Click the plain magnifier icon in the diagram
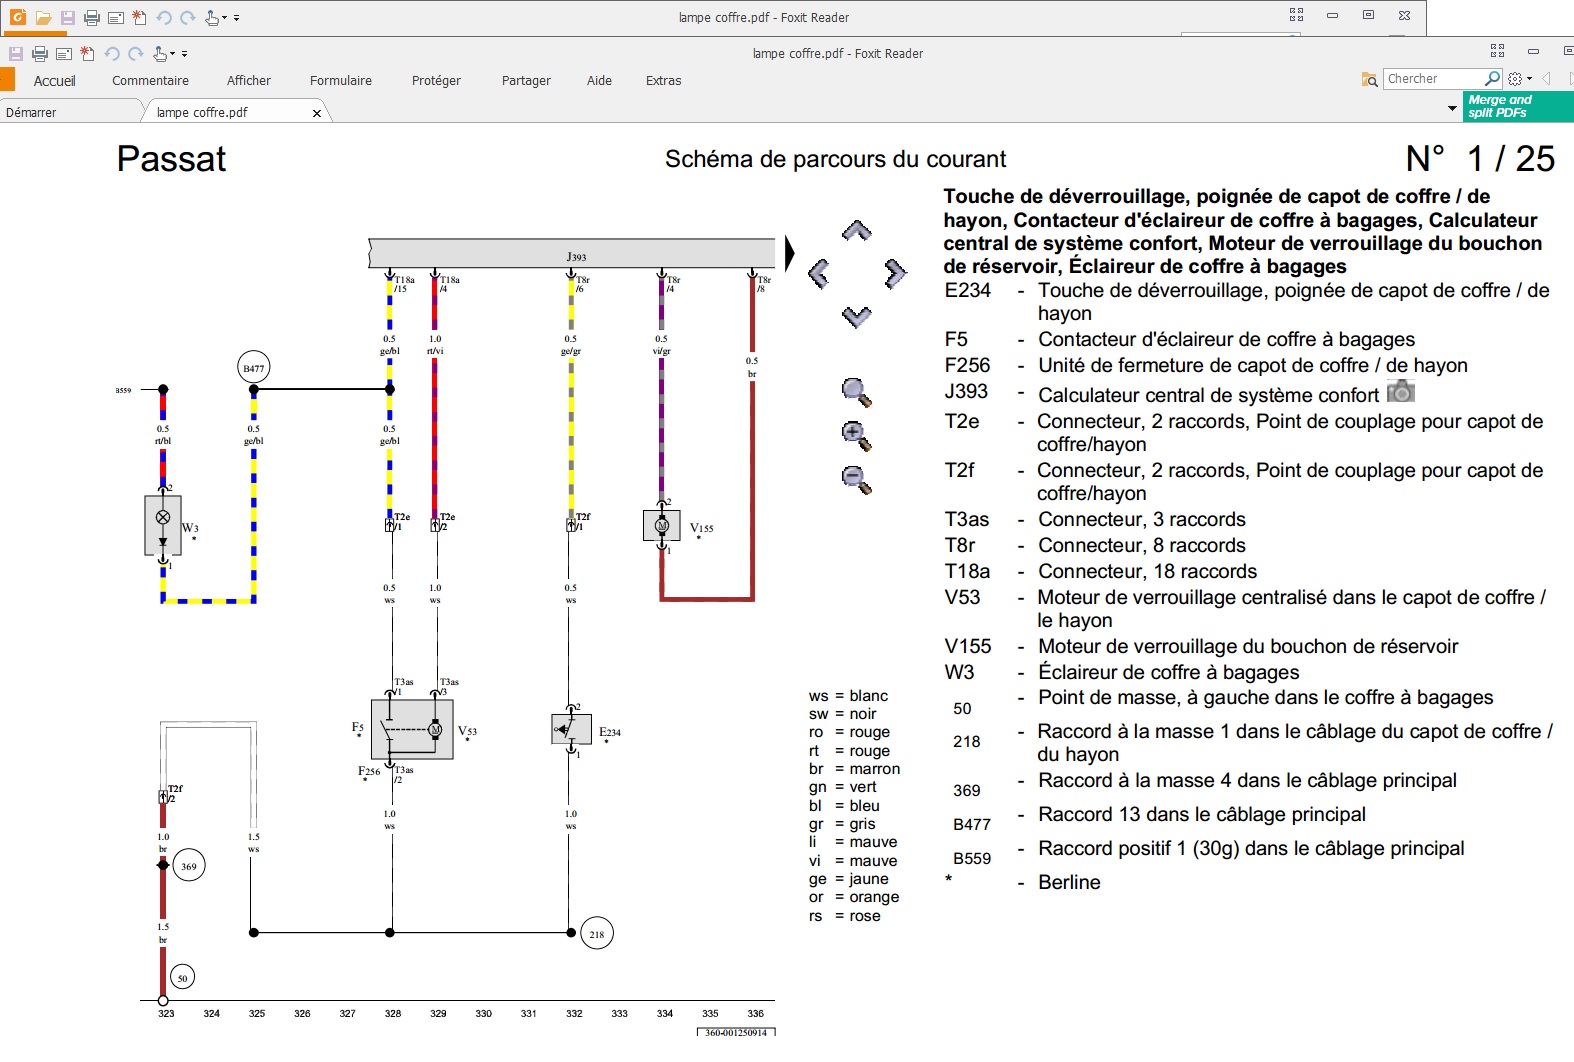This screenshot has height=1062, width=1574. click(x=857, y=392)
